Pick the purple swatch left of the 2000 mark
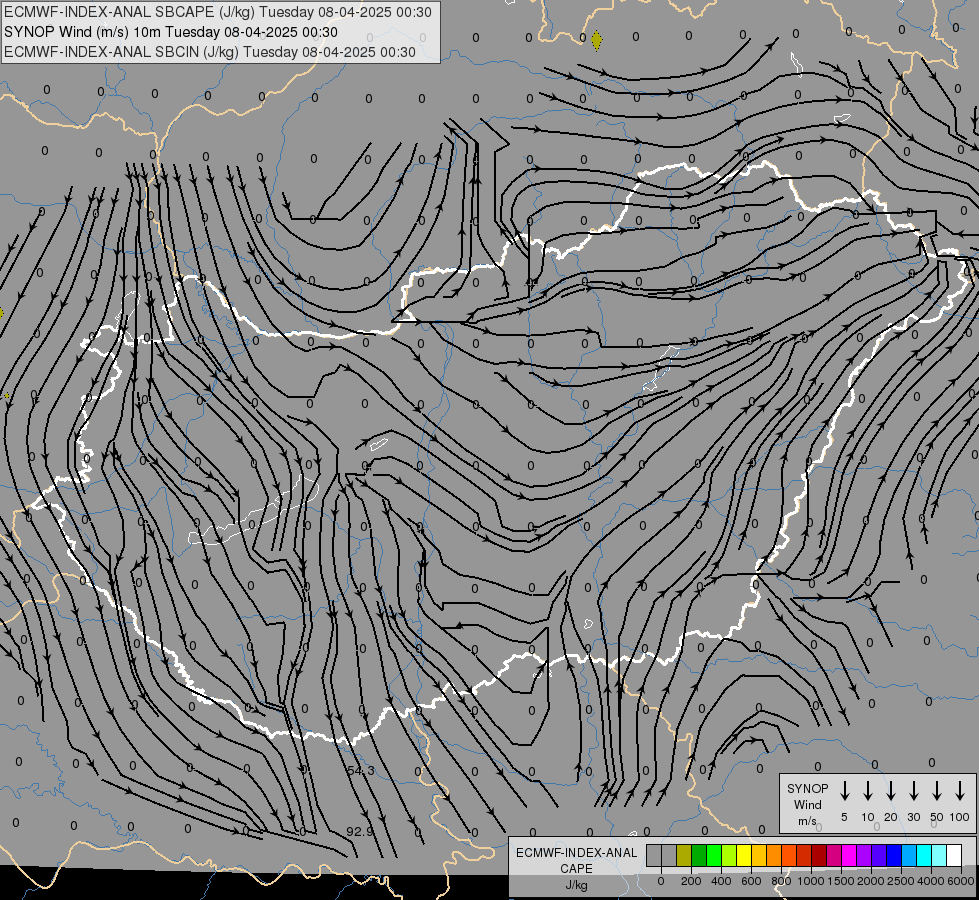This screenshot has height=900, width=979. coord(863,855)
